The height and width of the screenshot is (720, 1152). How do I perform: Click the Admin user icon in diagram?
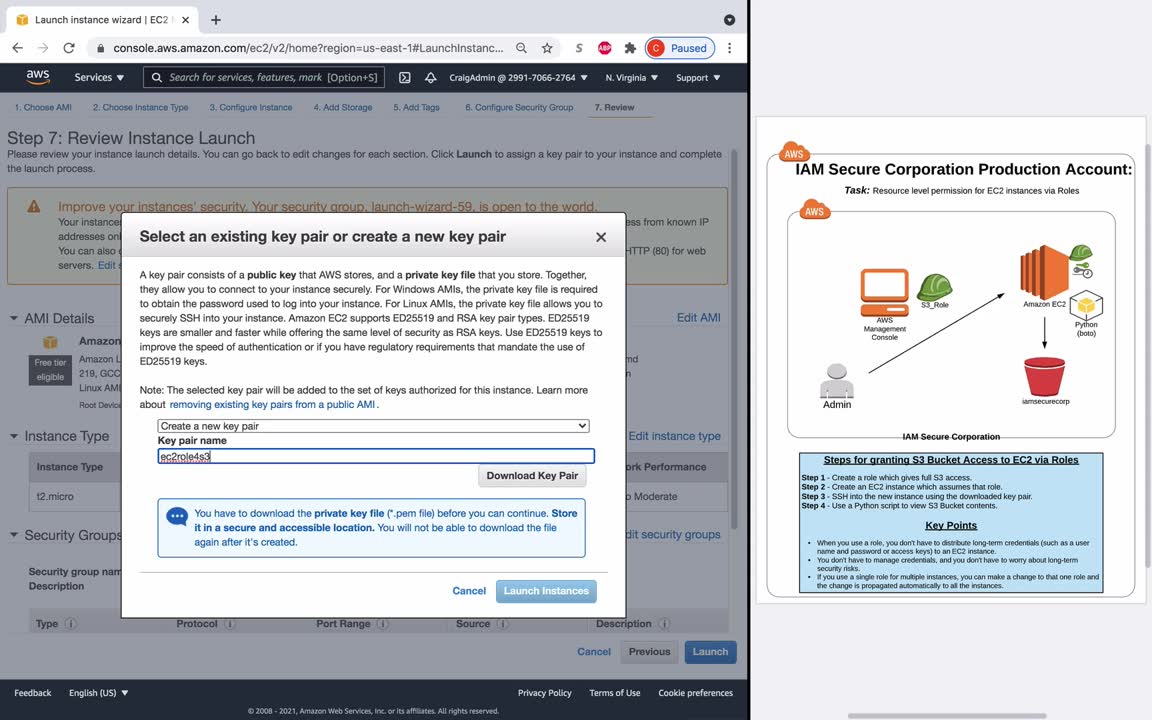tap(837, 381)
